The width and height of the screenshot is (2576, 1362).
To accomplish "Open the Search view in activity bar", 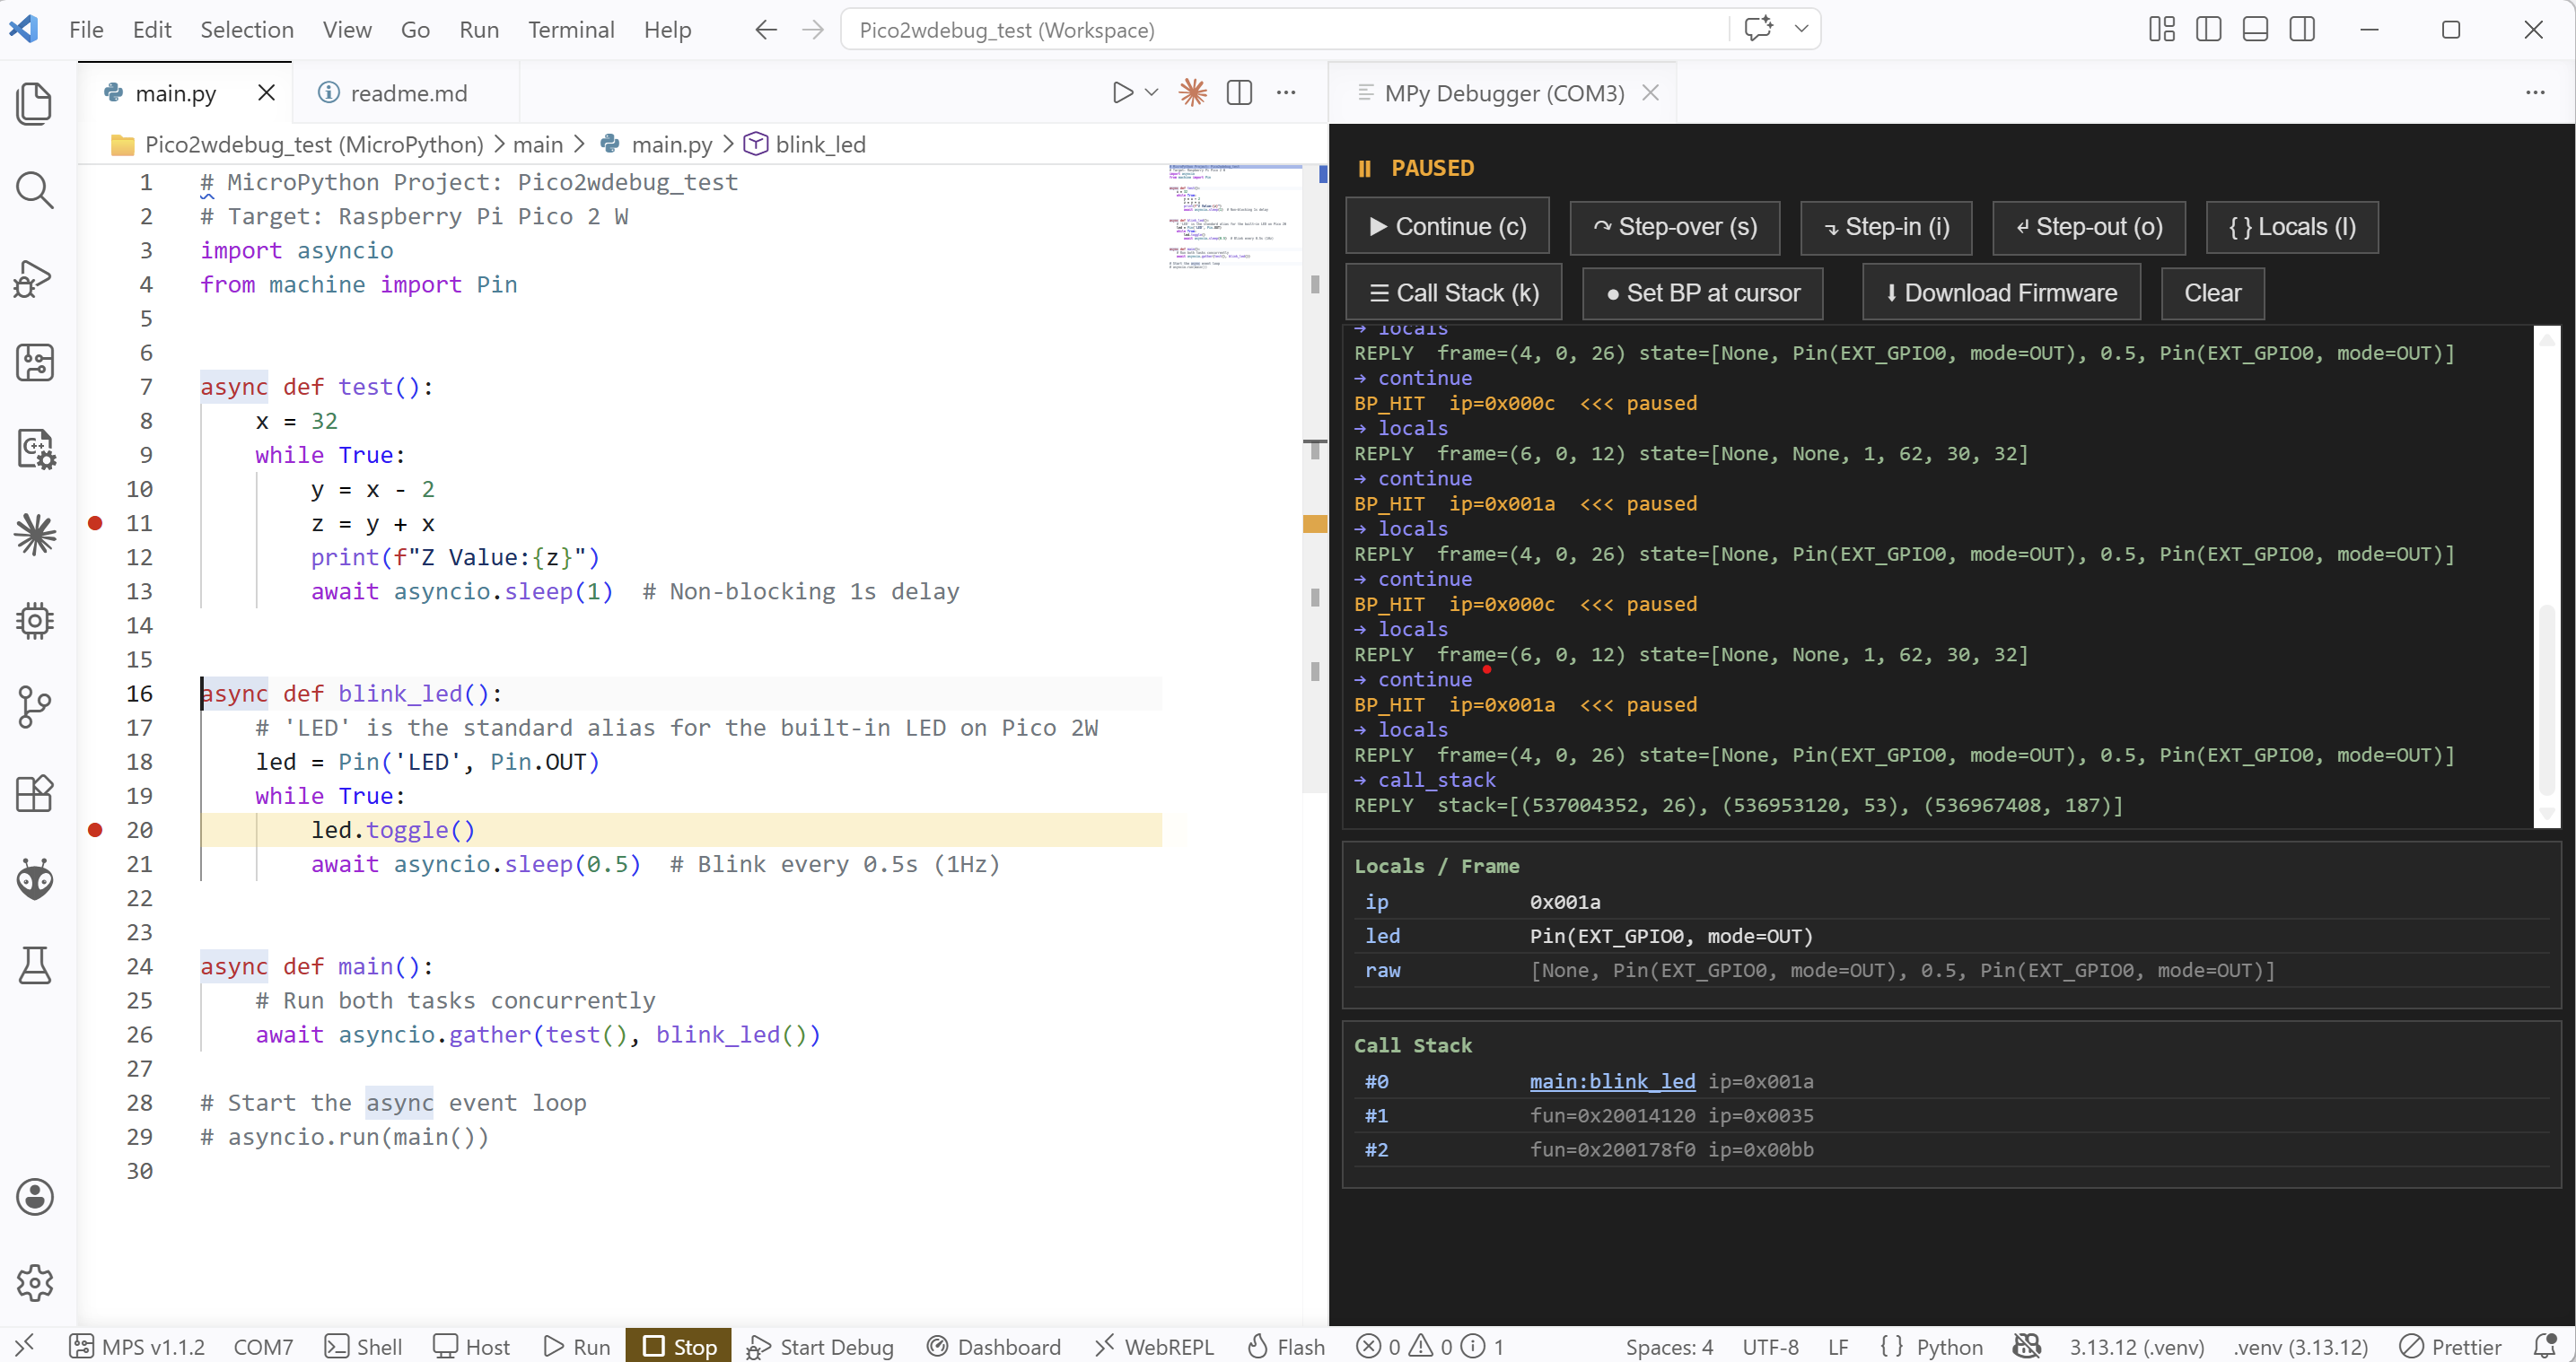I will [x=35, y=190].
